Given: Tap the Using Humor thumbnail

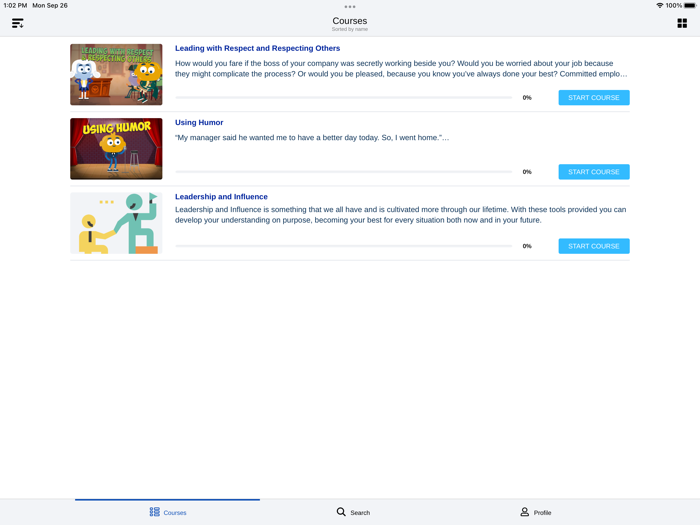Looking at the screenshot, I should pos(116,149).
